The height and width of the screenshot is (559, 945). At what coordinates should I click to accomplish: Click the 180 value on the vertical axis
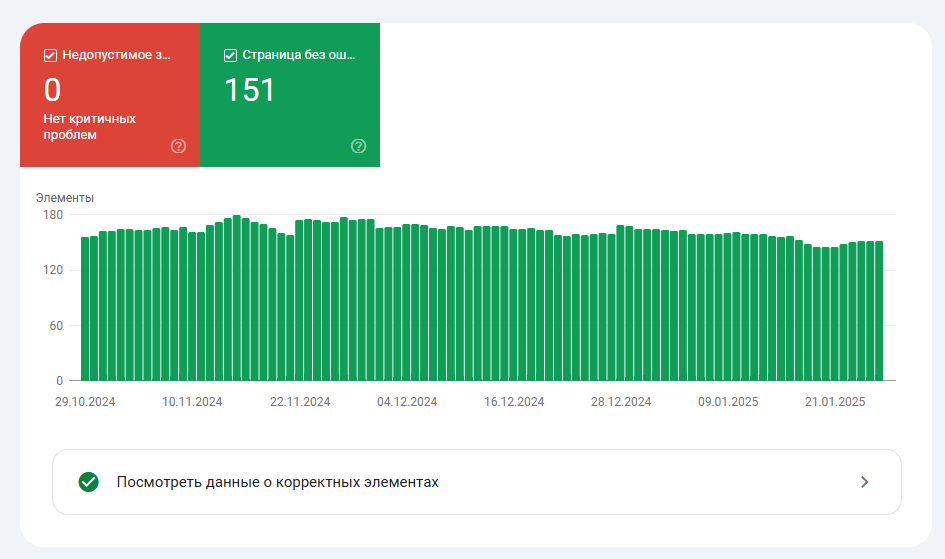coord(53,215)
